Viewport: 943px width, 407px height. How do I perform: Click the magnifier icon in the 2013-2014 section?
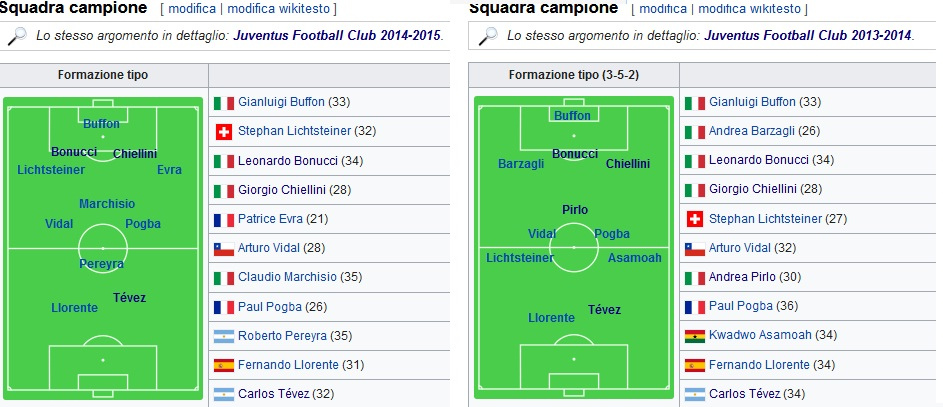(488, 35)
